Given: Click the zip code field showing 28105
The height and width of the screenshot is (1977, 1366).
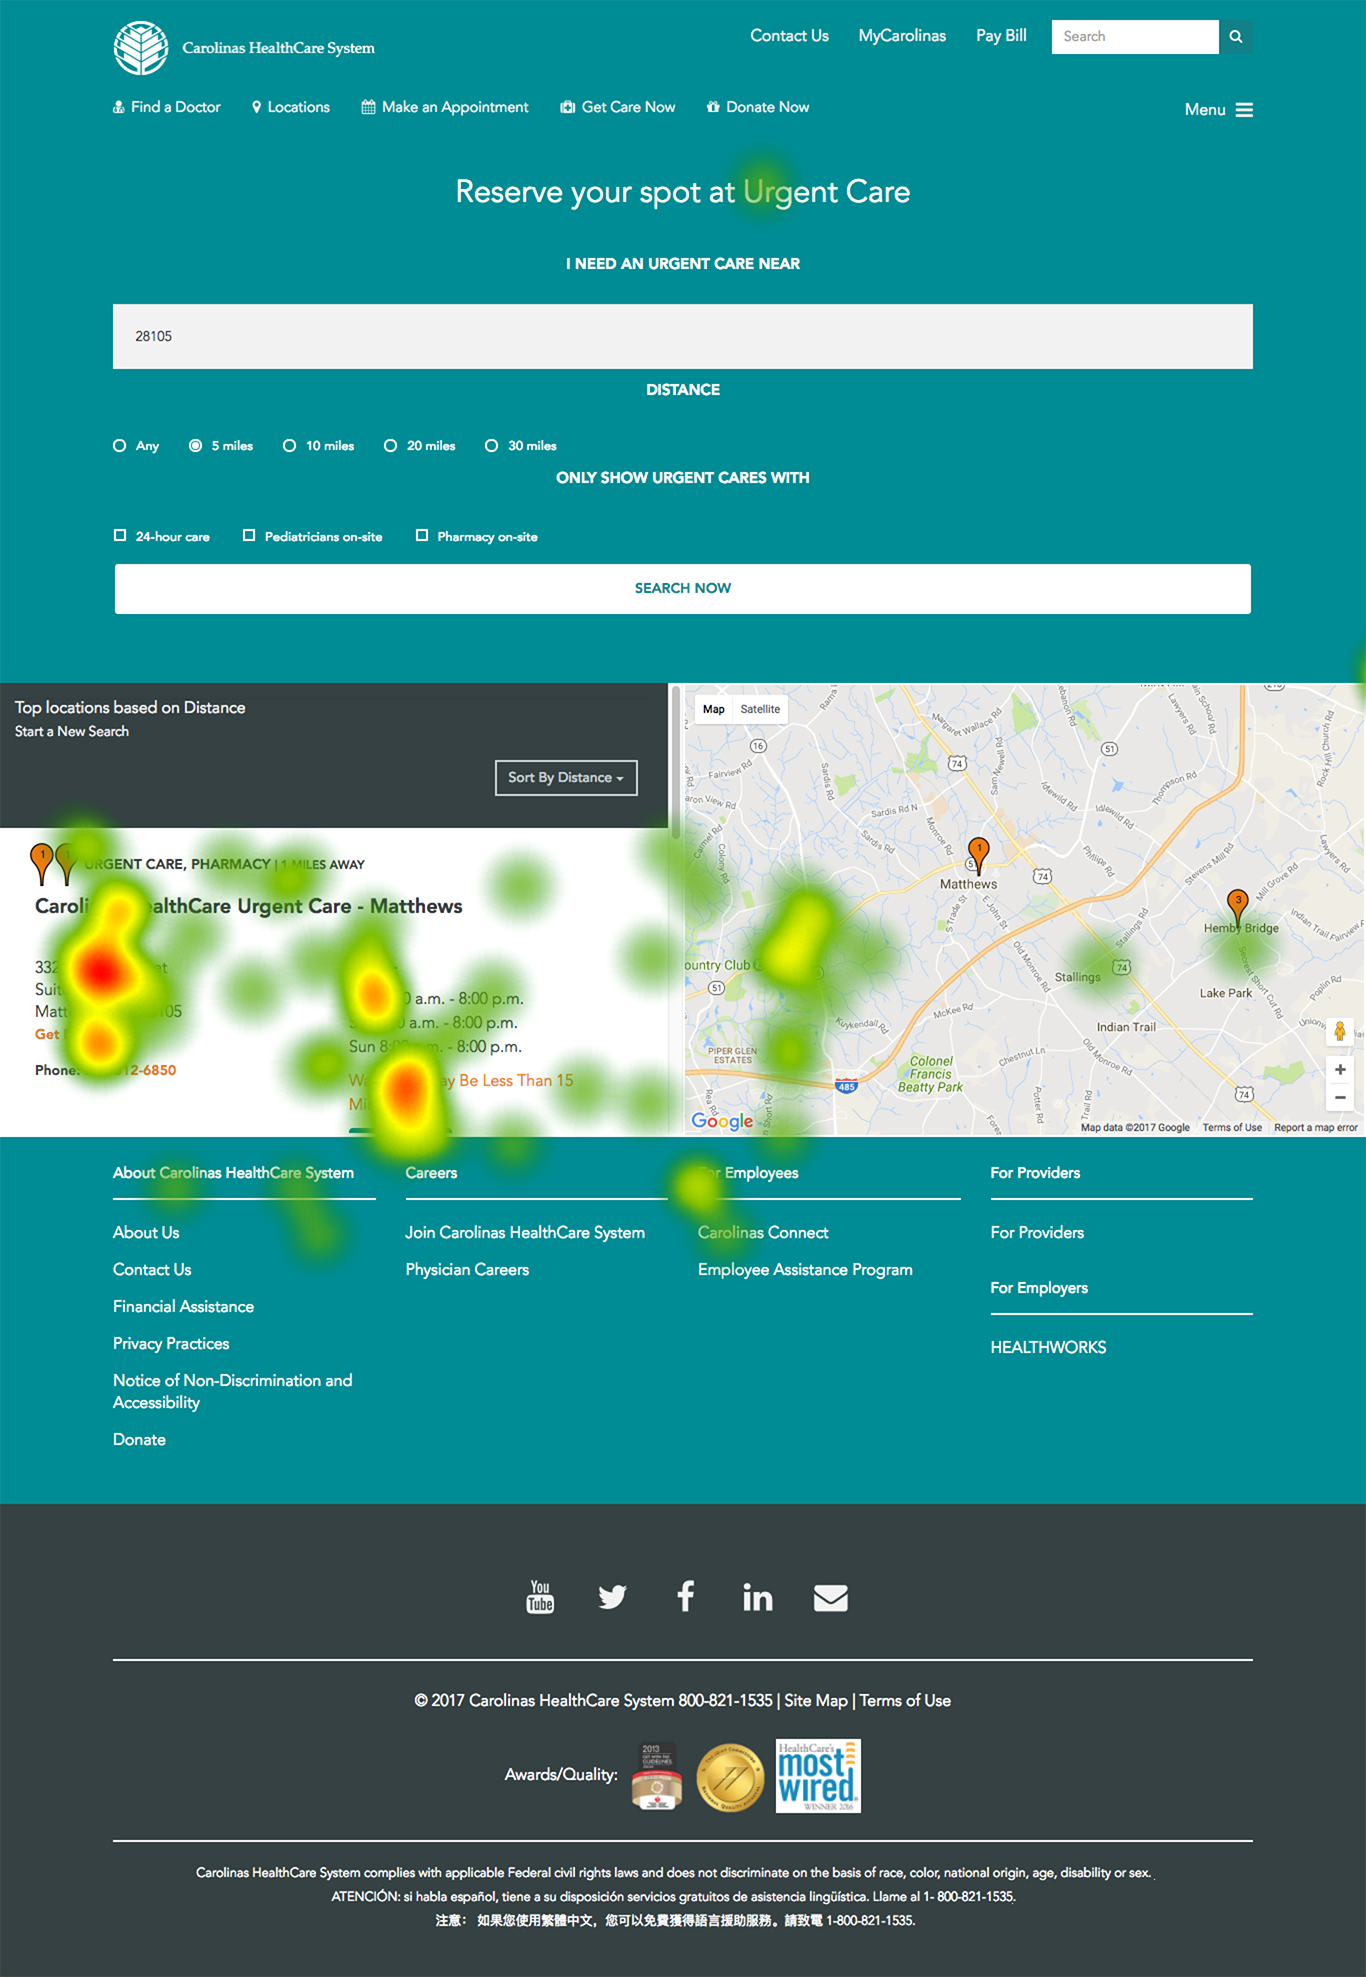Looking at the screenshot, I should [x=683, y=337].
